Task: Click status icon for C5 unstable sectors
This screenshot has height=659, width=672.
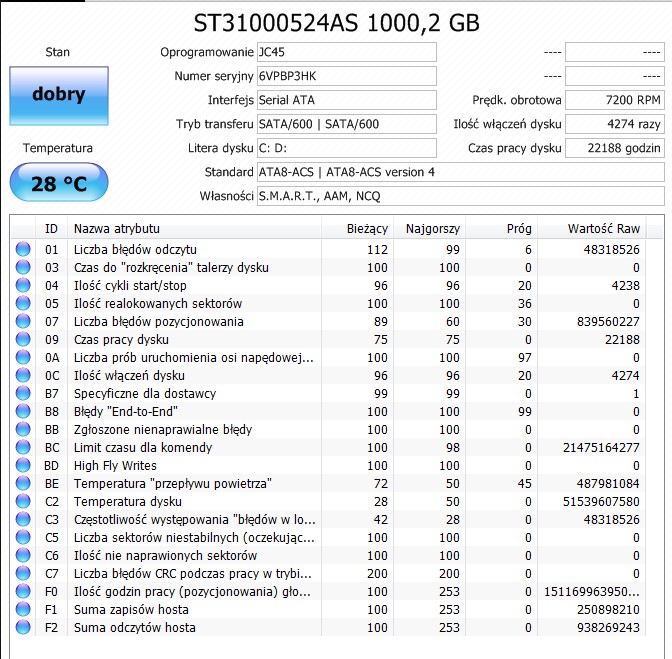Action: [x=23, y=537]
